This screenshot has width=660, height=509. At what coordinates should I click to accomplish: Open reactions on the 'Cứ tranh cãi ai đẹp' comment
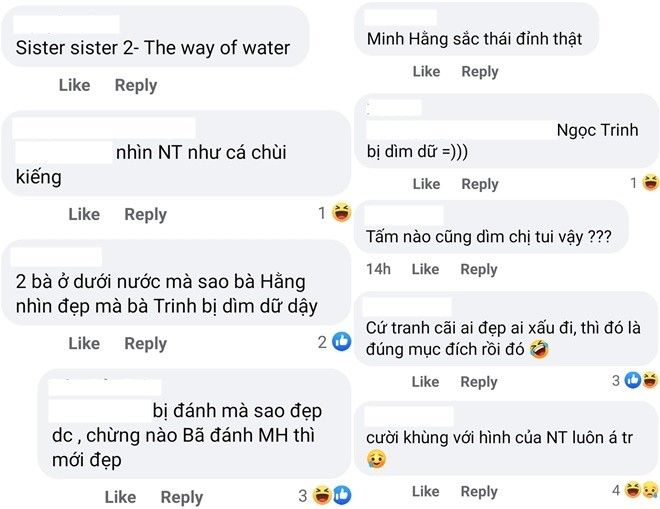tap(641, 380)
